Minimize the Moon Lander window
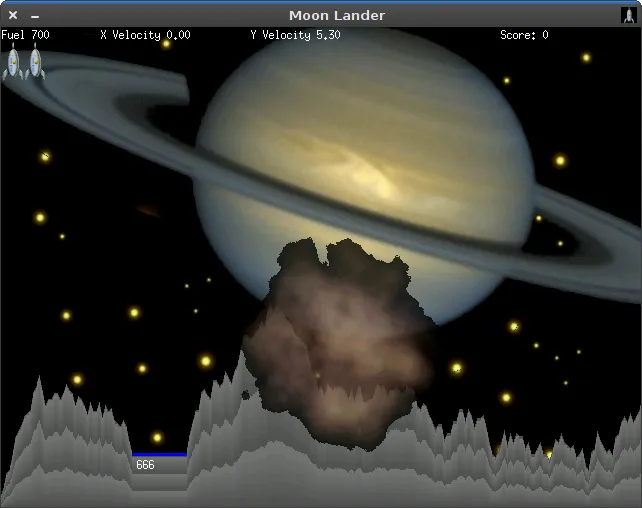 (35, 17)
